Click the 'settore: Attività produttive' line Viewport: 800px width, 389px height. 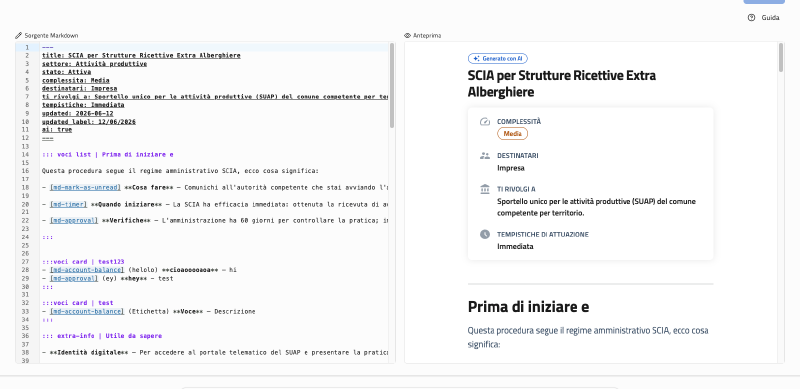(x=94, y=64)
